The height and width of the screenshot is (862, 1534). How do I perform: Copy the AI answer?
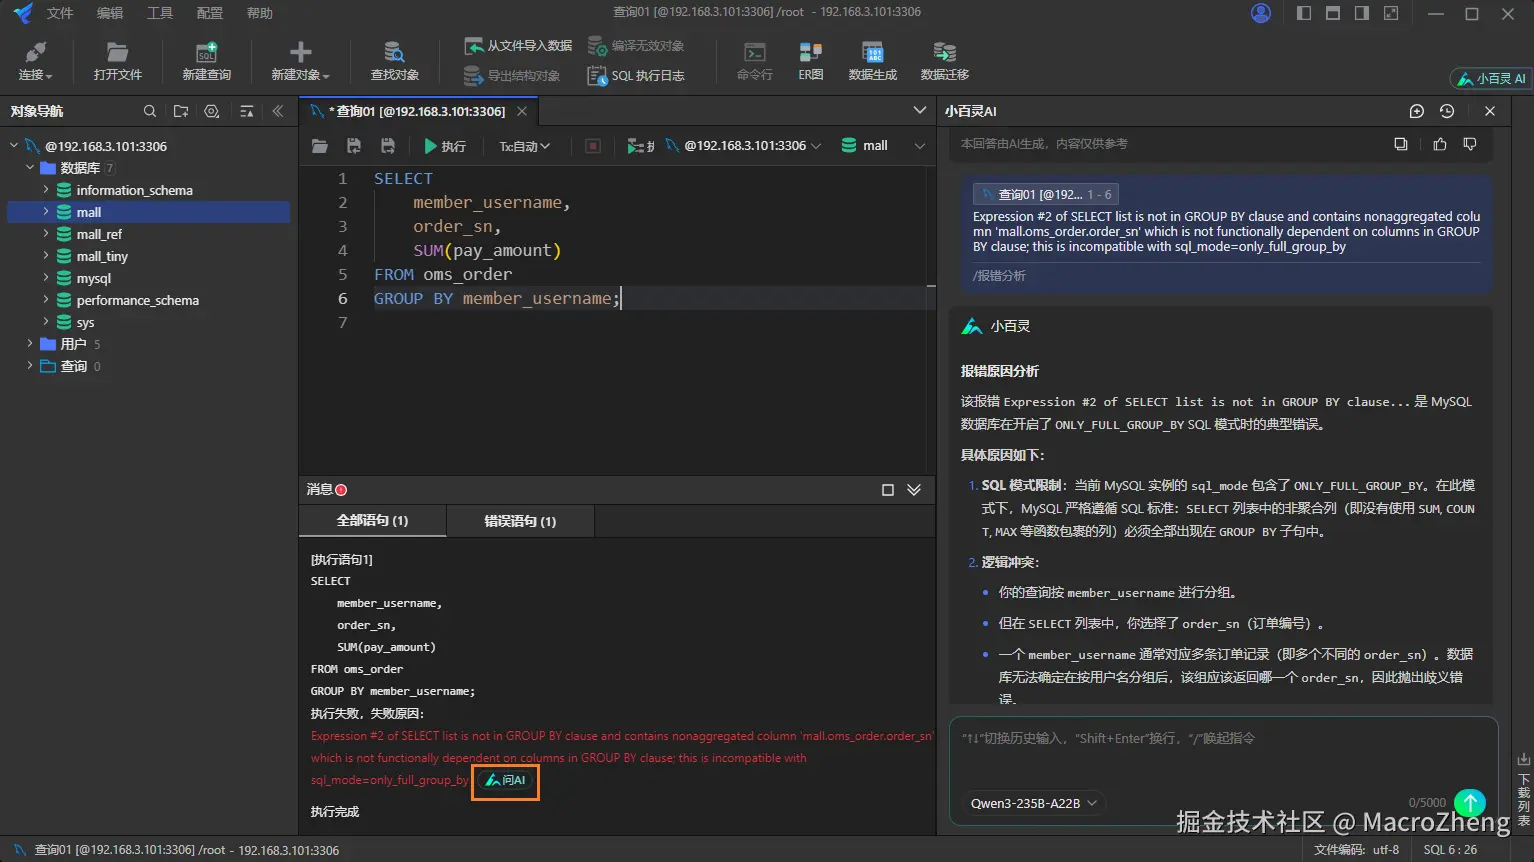pyautogui.click(x=1401, y=144)
